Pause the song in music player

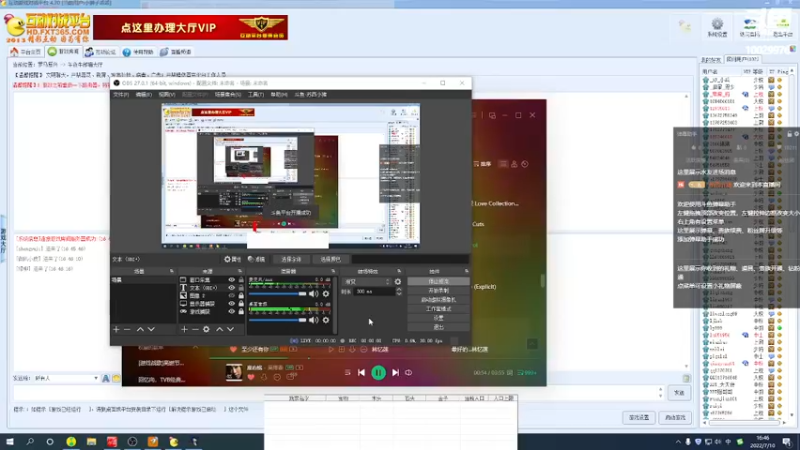point(379,373)
